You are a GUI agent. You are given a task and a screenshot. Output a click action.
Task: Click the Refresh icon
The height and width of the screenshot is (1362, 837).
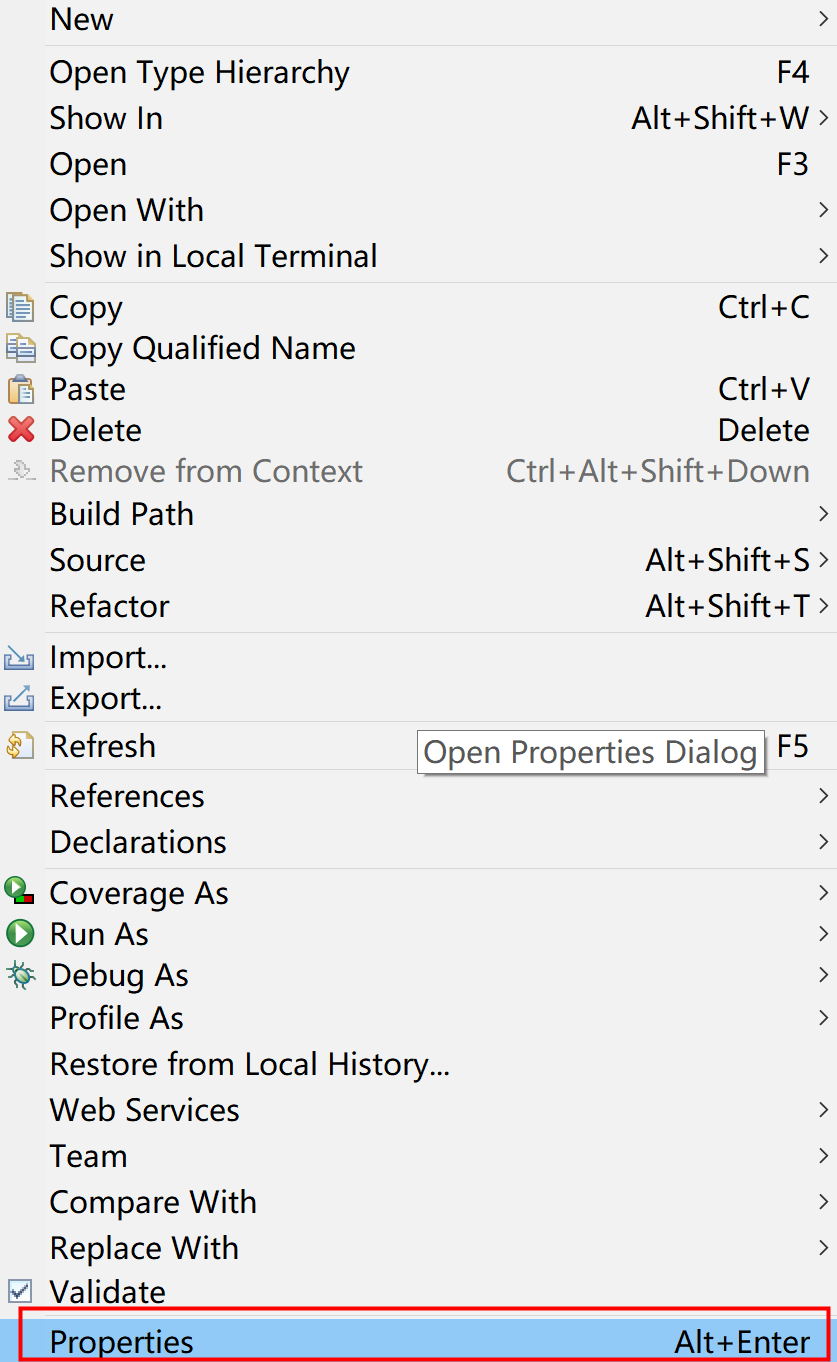point(20,746)
